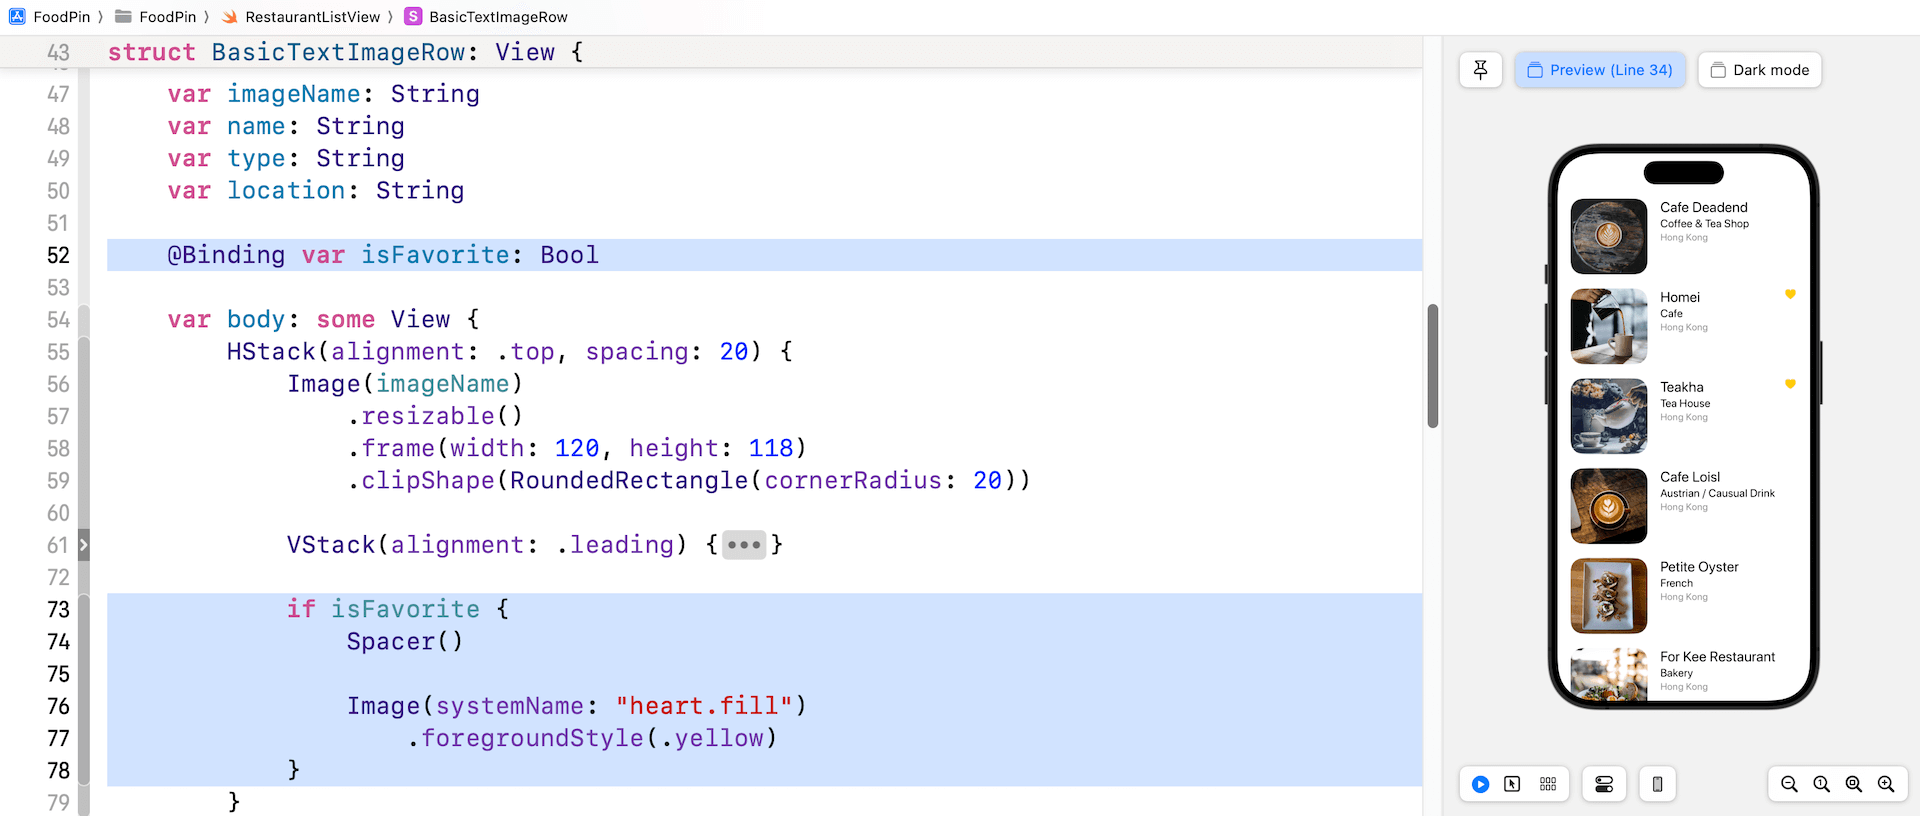Select the Preview (Line 34) tab

click(1600, 70)
